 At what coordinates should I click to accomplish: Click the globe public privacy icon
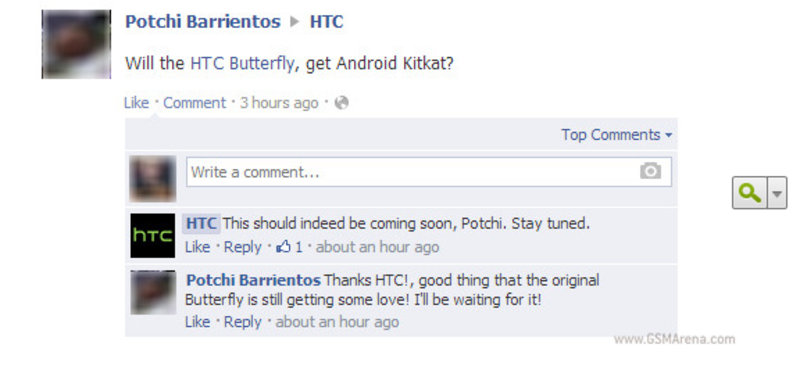point(341,103)
